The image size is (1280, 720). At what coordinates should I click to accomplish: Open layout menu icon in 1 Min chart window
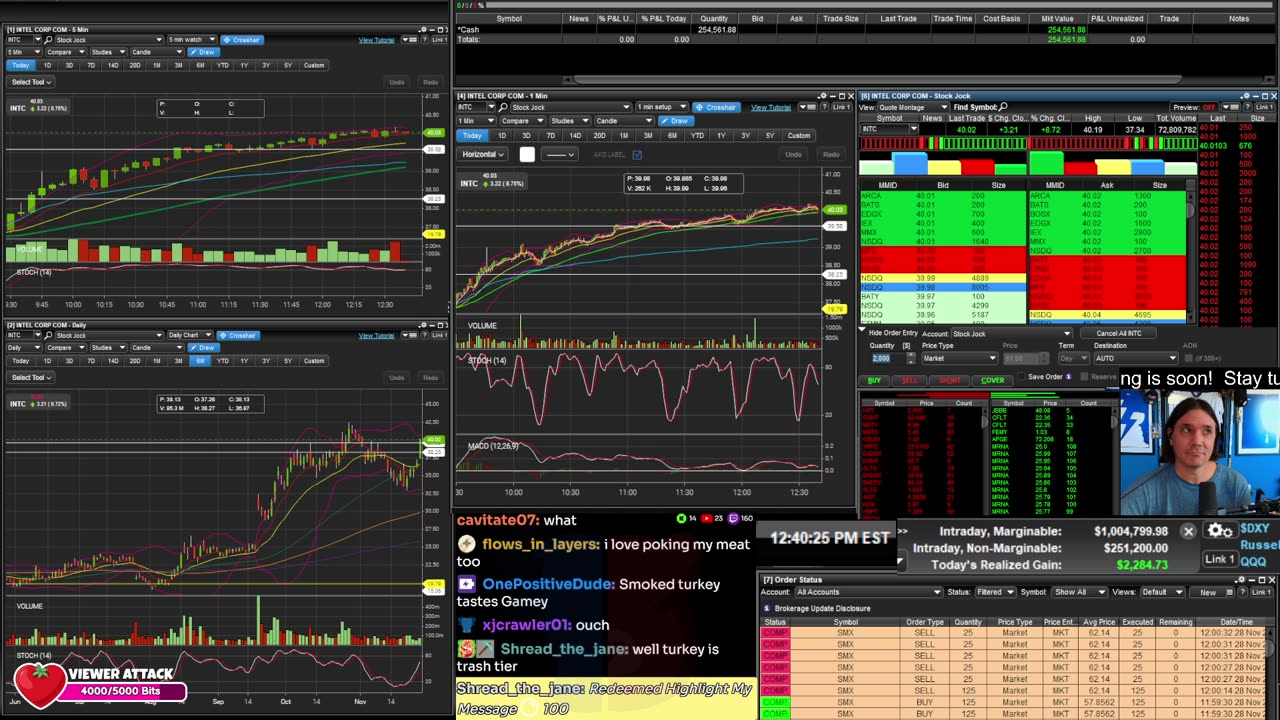pos(808,107)
